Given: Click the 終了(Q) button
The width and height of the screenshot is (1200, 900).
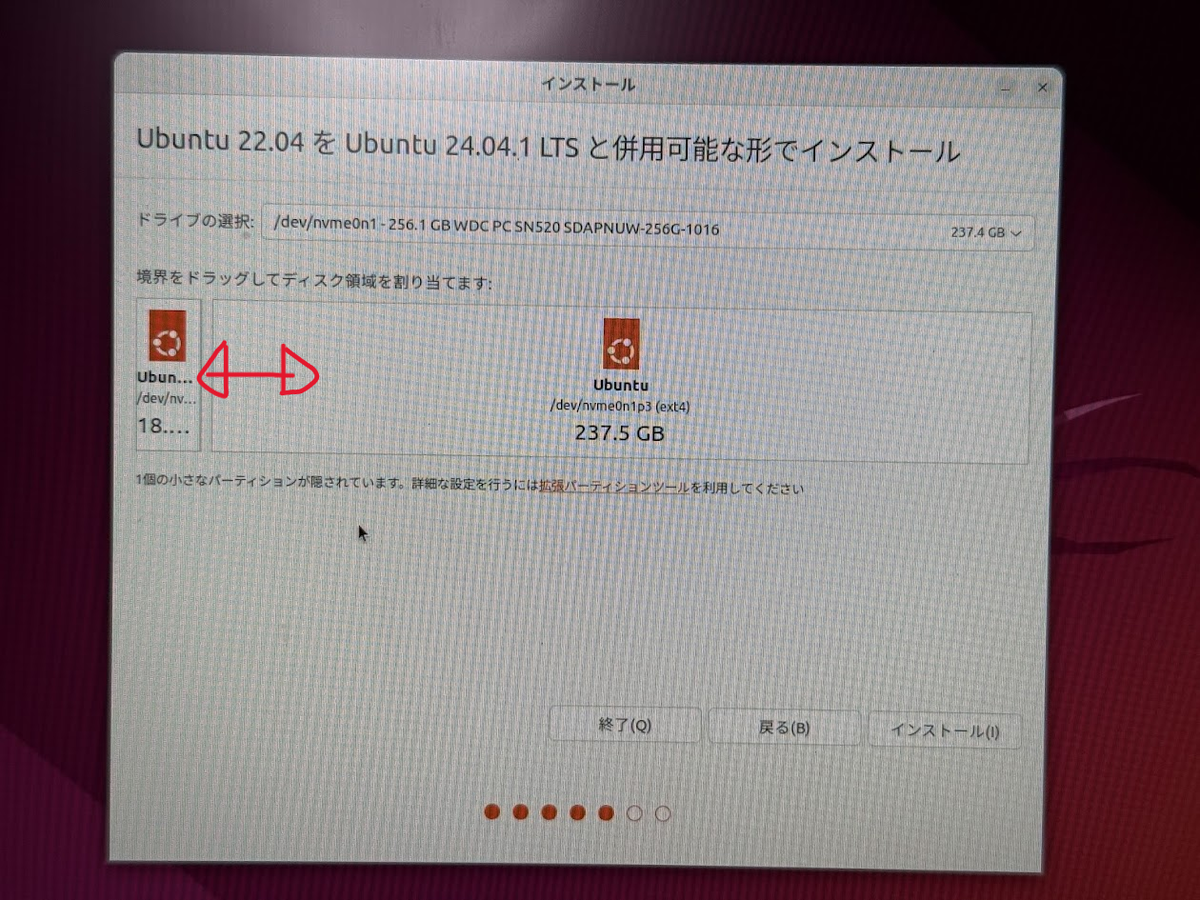Looking at the screenshot, I should [625, 725].
